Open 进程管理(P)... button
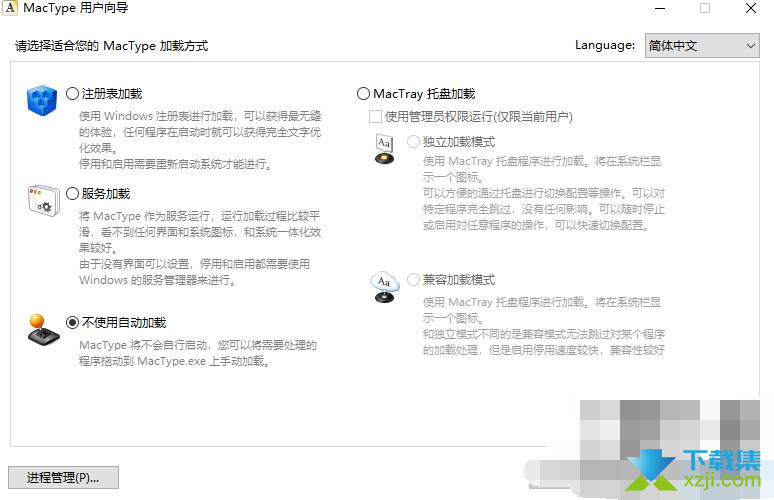The image size is (774, 500). click(x=63, y=477)
